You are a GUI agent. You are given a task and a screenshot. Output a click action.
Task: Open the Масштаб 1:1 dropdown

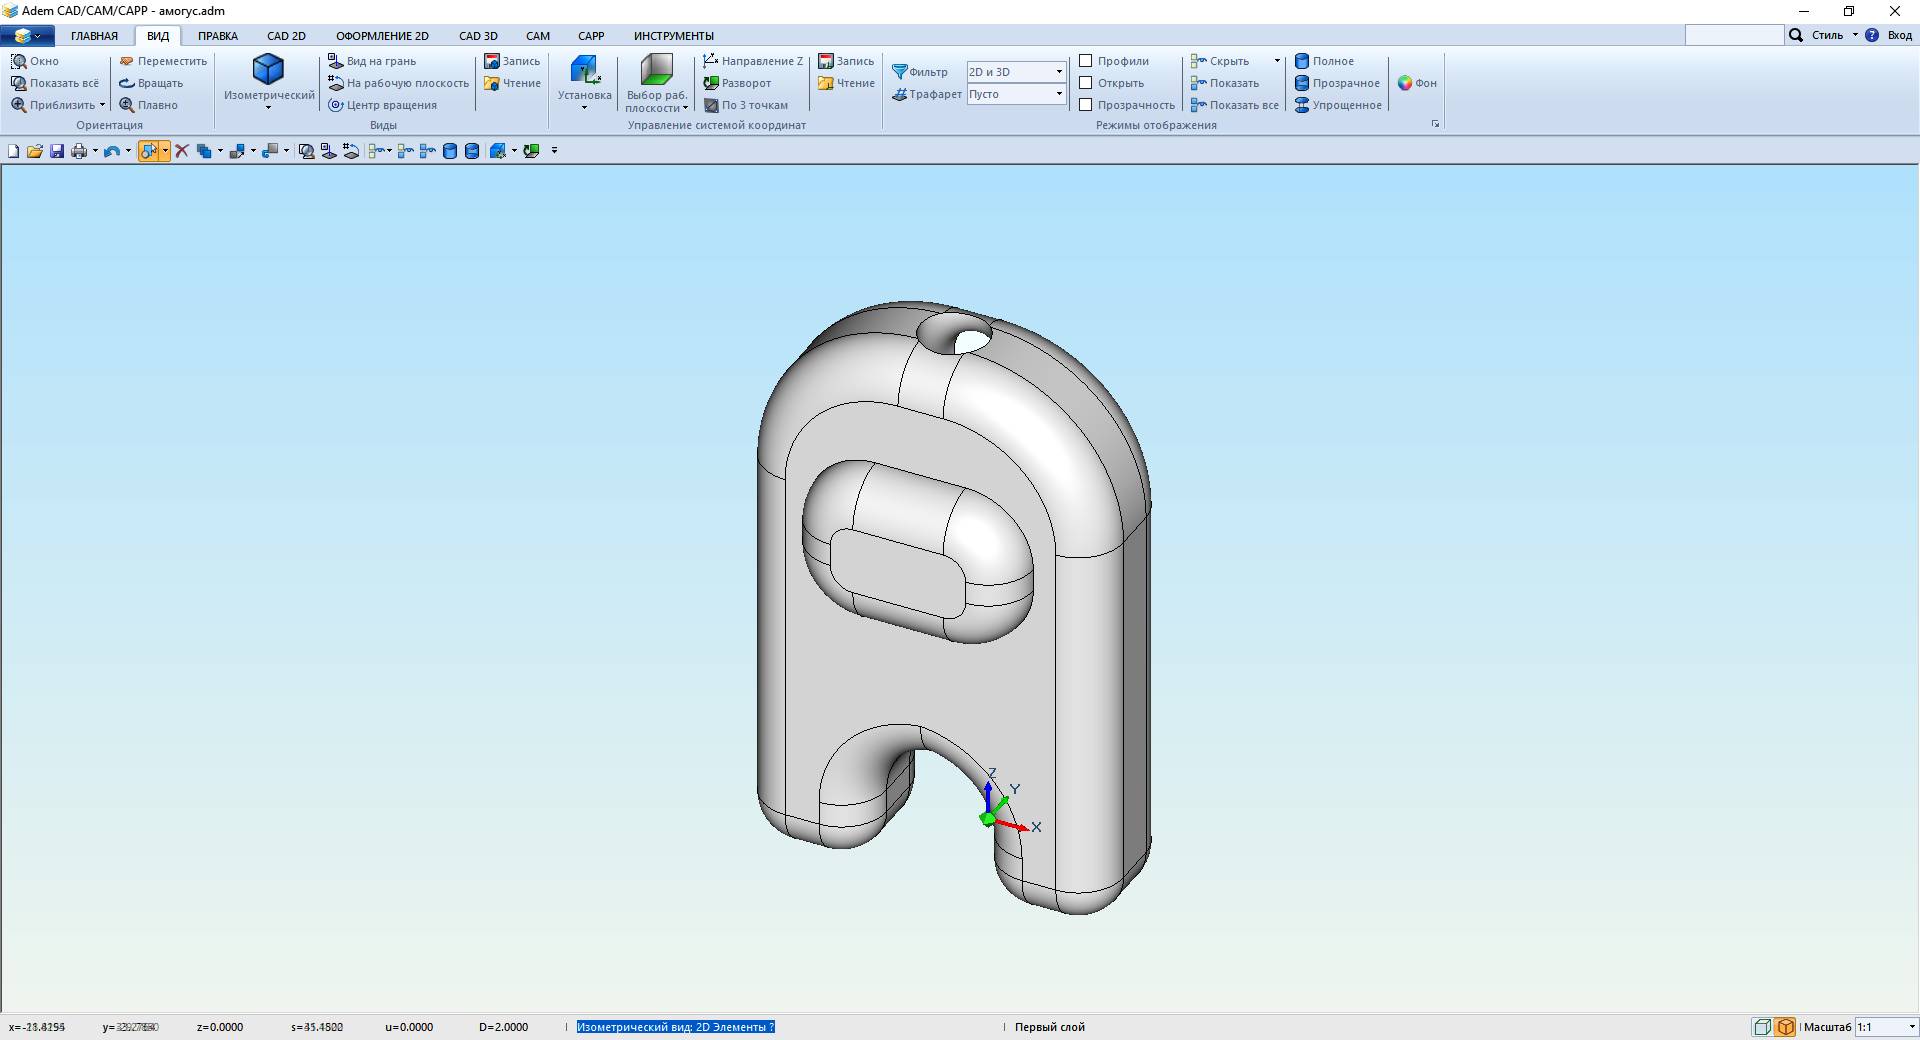(x=1886, y=1027)
